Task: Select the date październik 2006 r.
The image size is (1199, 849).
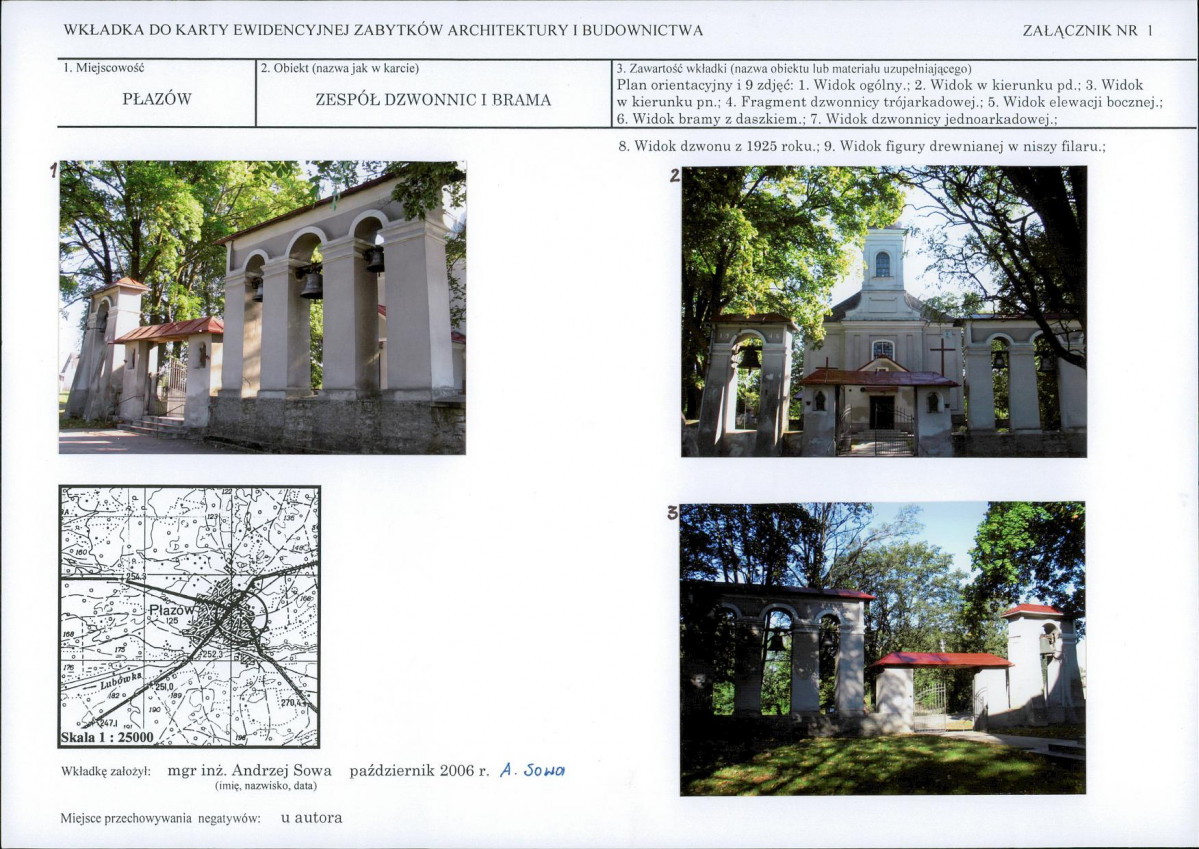Action: pos(419,770)
